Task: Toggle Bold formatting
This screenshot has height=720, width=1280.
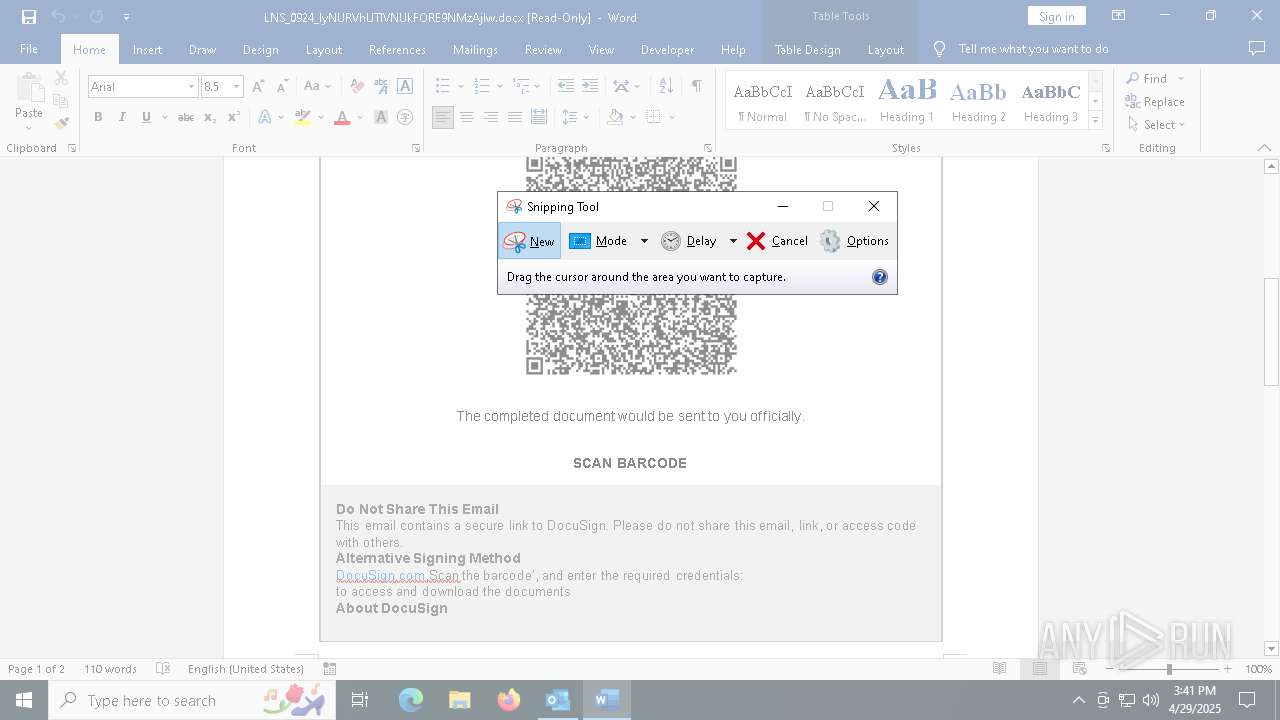Action: click(x=98, y=117)
